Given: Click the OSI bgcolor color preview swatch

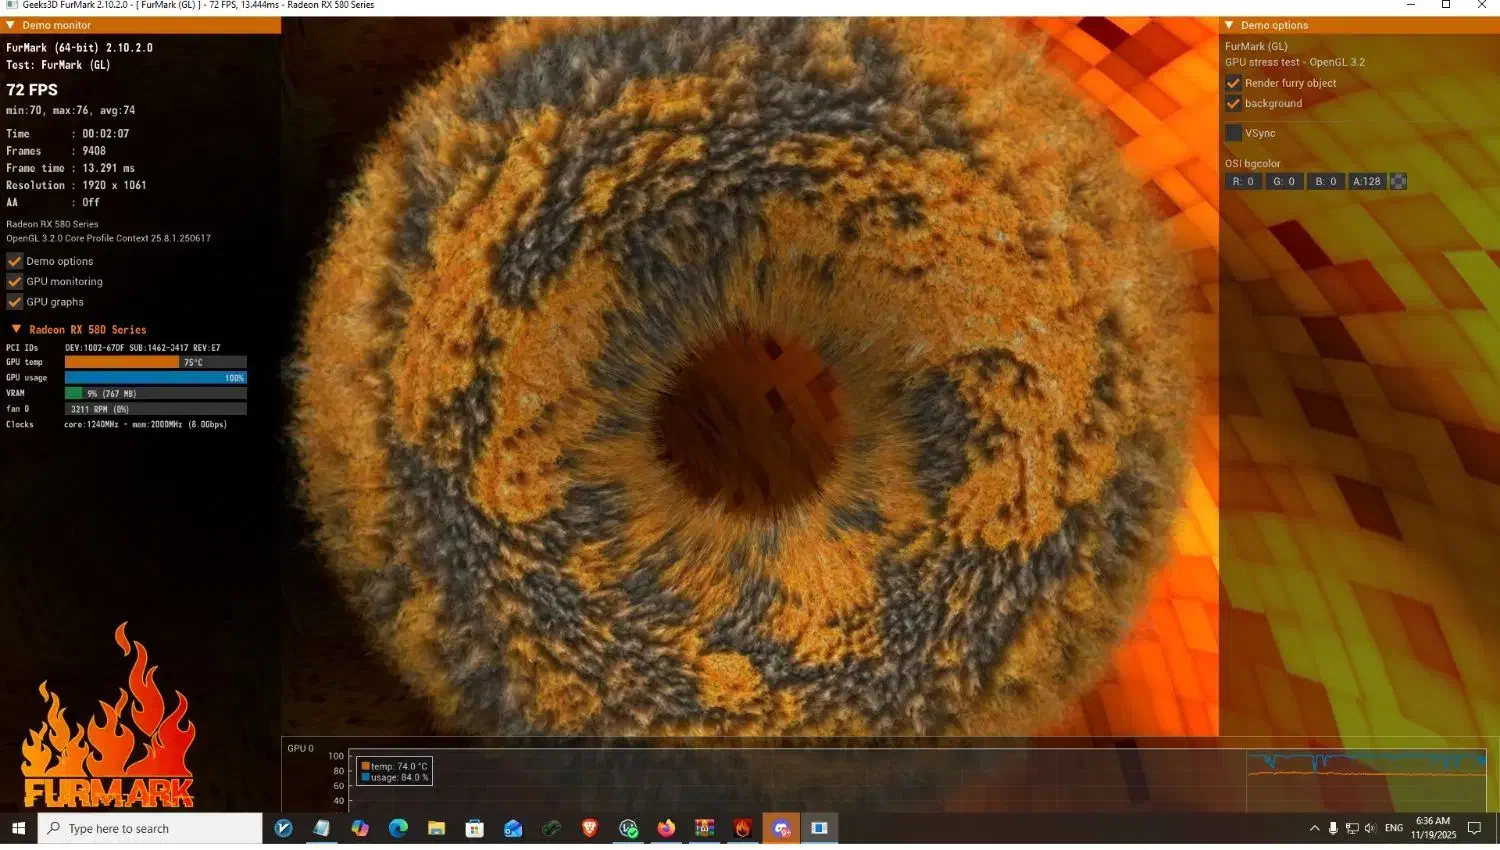Looking at the screenshot, I should (1398, 182).
